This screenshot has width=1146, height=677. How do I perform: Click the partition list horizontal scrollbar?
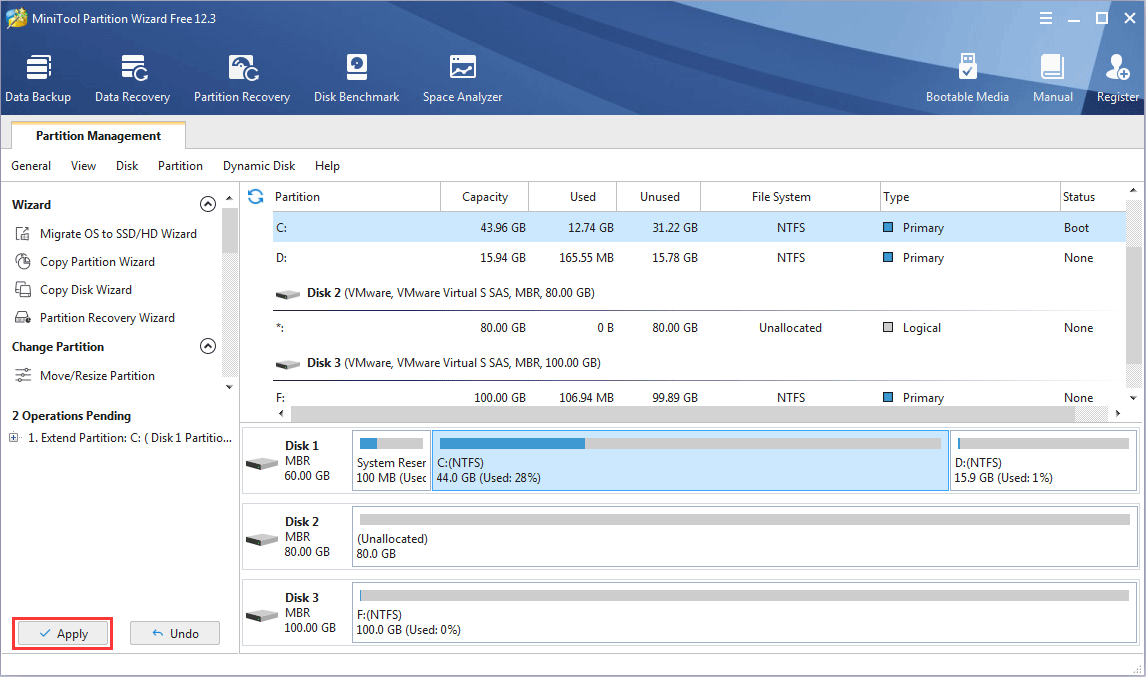click(683, 414)
